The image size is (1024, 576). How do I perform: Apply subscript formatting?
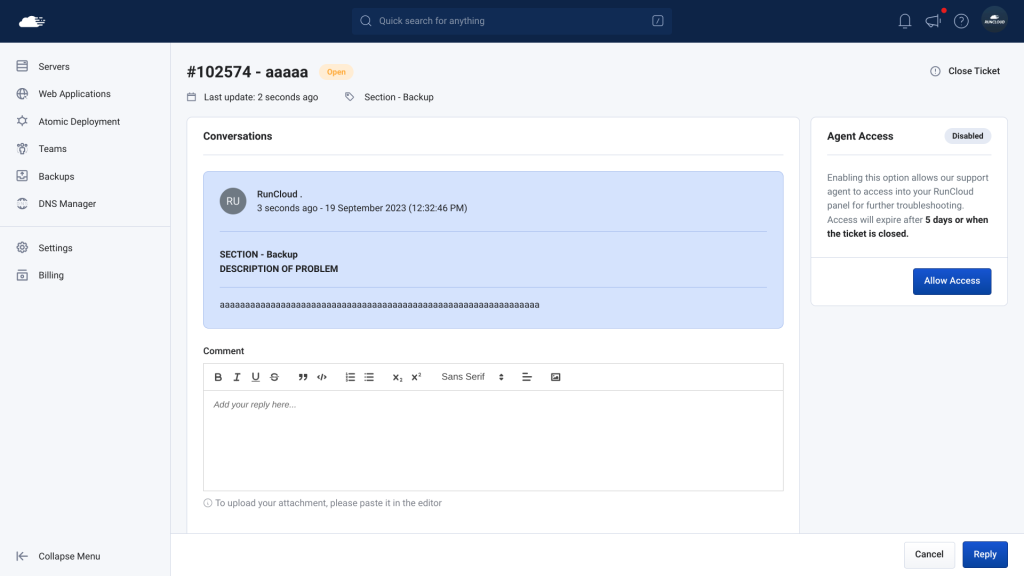coord(397,377)
